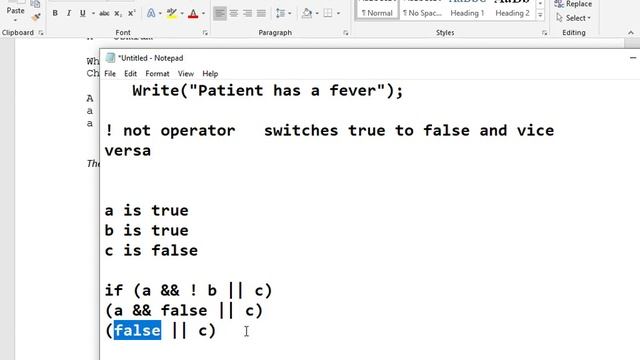Click the highlighted word "false" in Notepad
The width and height of the screenshot is (640, 360).
(137, 330)
